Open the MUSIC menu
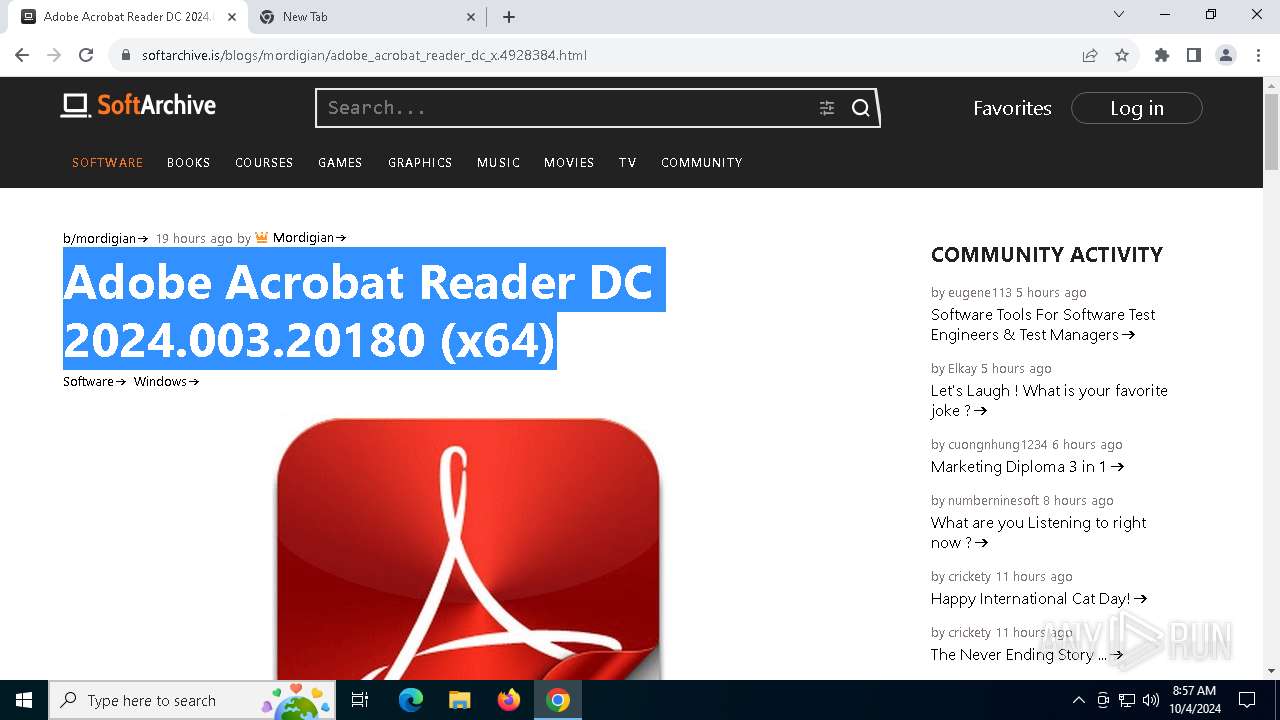The width and height of the screenshot is (1280, 720). click(498, 162)
